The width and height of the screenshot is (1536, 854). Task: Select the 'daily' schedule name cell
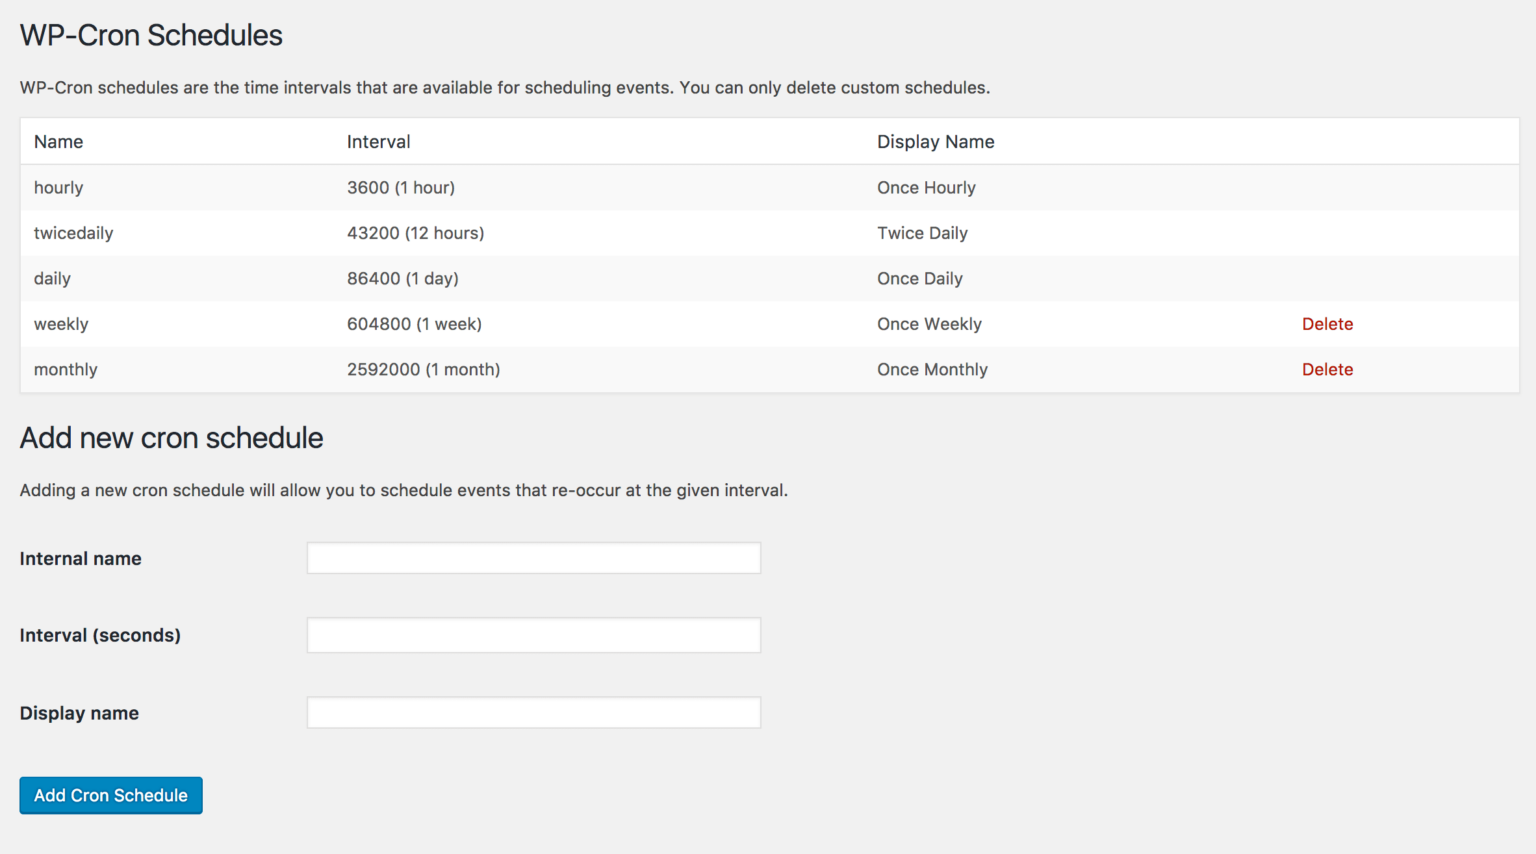(52, 279)
